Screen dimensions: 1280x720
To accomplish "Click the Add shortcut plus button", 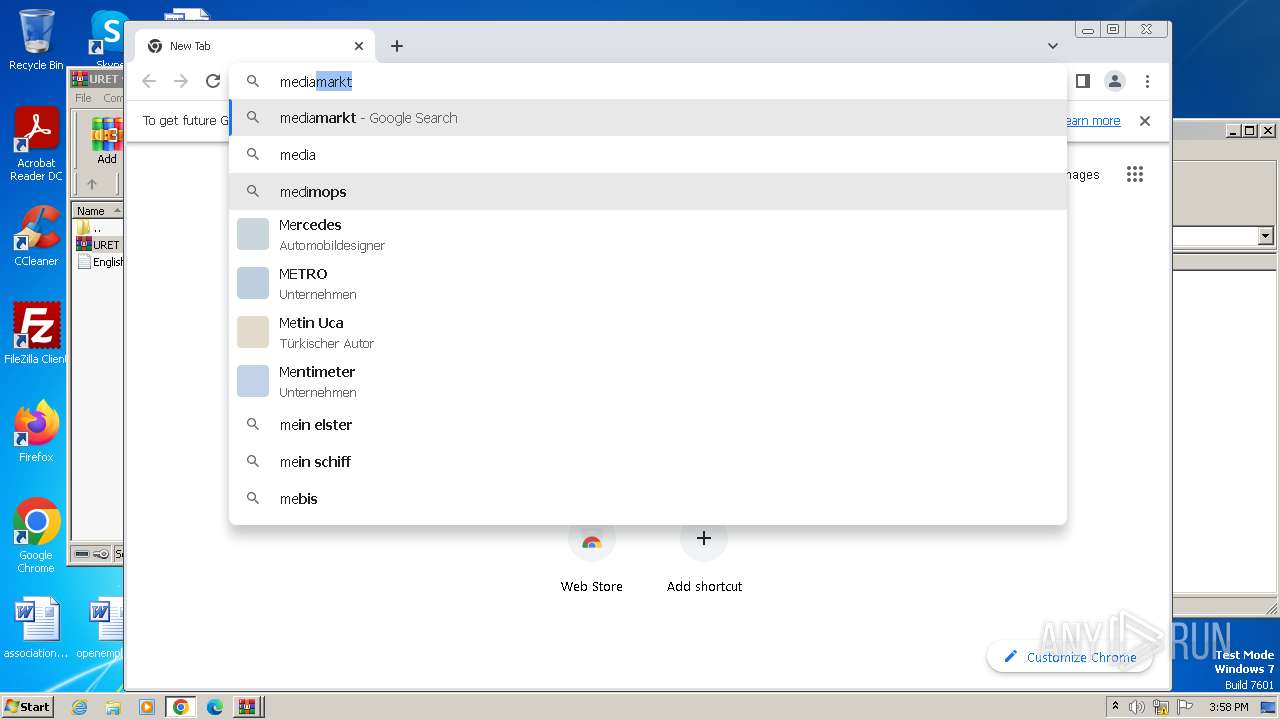I will point(704,538).
